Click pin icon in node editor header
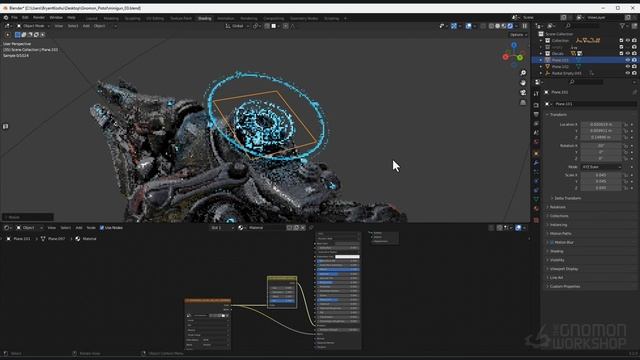This screenshot has height=360, width=640. (311, 228)
